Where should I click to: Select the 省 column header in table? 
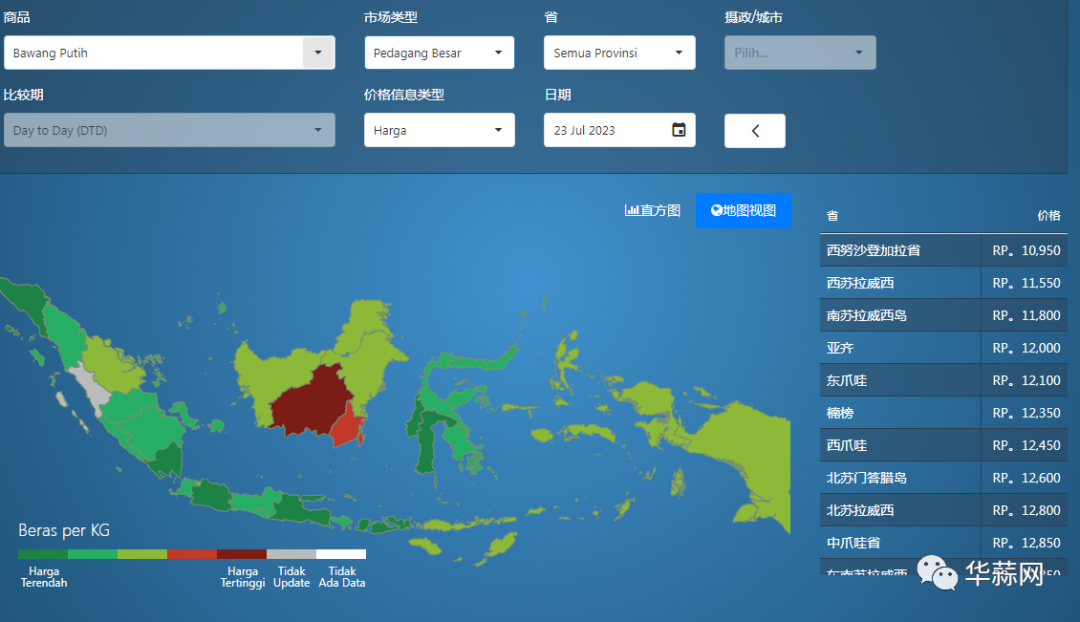(833, 216)
